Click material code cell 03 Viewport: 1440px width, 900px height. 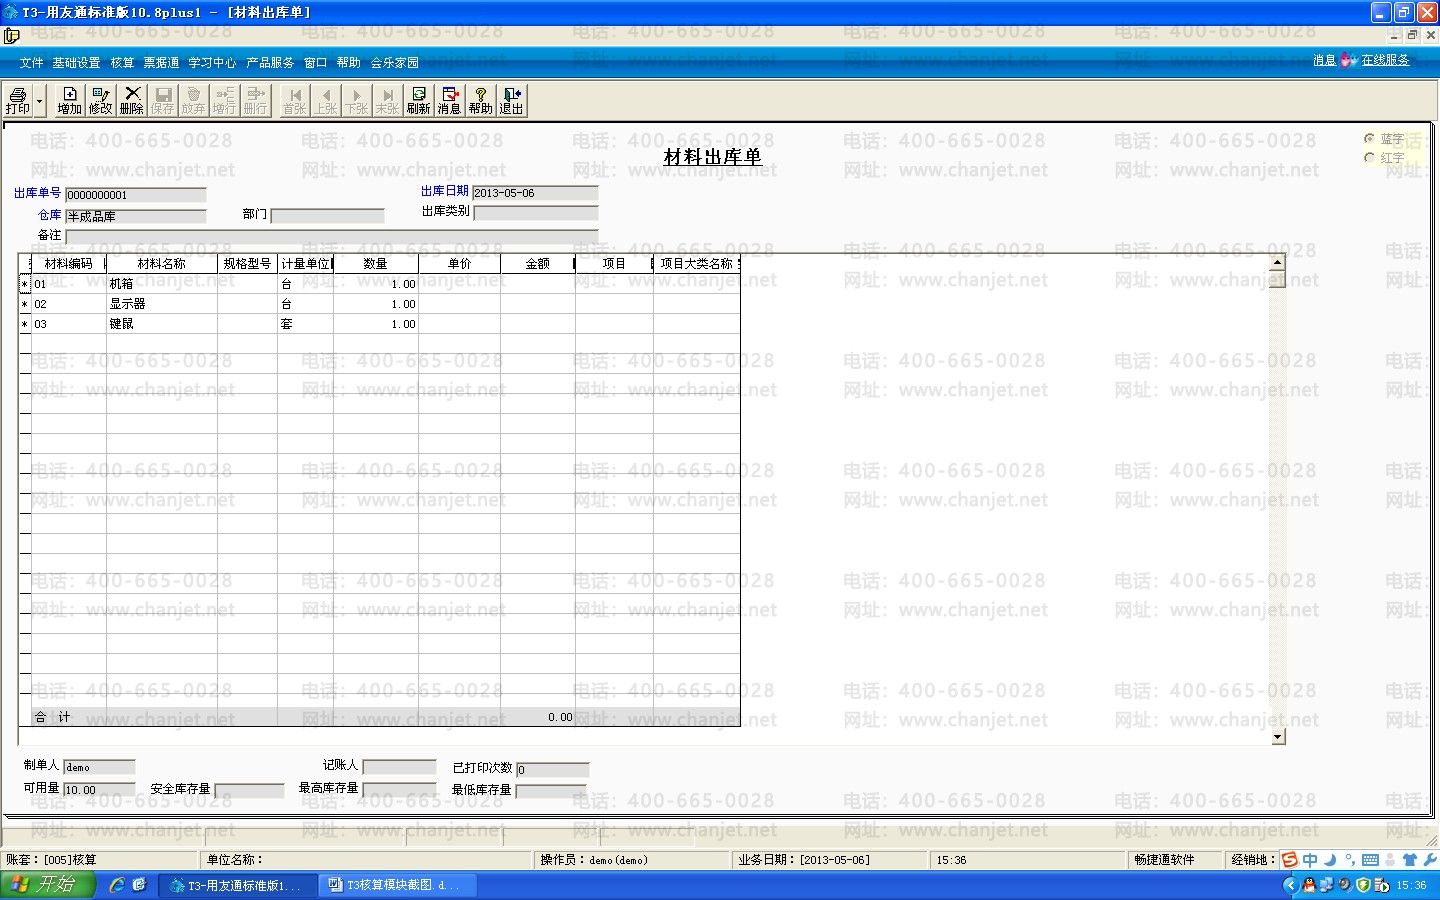point(69,324)
